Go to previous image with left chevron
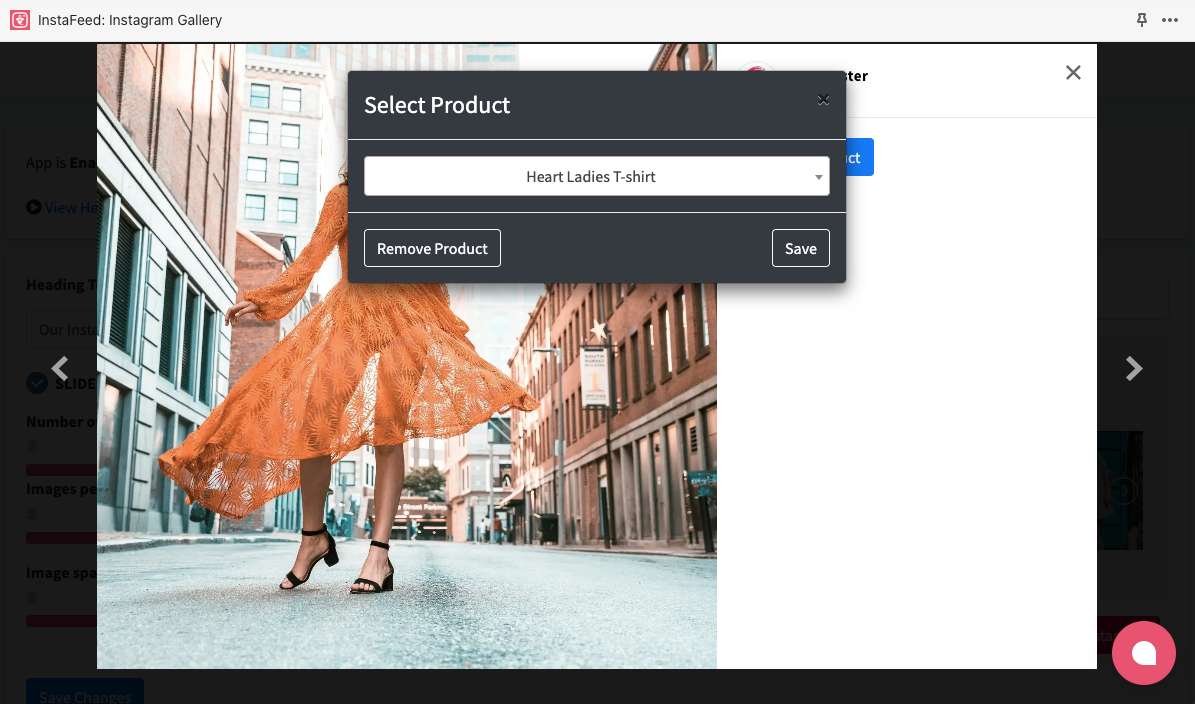Image resolution: width=1195 pixels, height=704 pixels. pos(60,369)
